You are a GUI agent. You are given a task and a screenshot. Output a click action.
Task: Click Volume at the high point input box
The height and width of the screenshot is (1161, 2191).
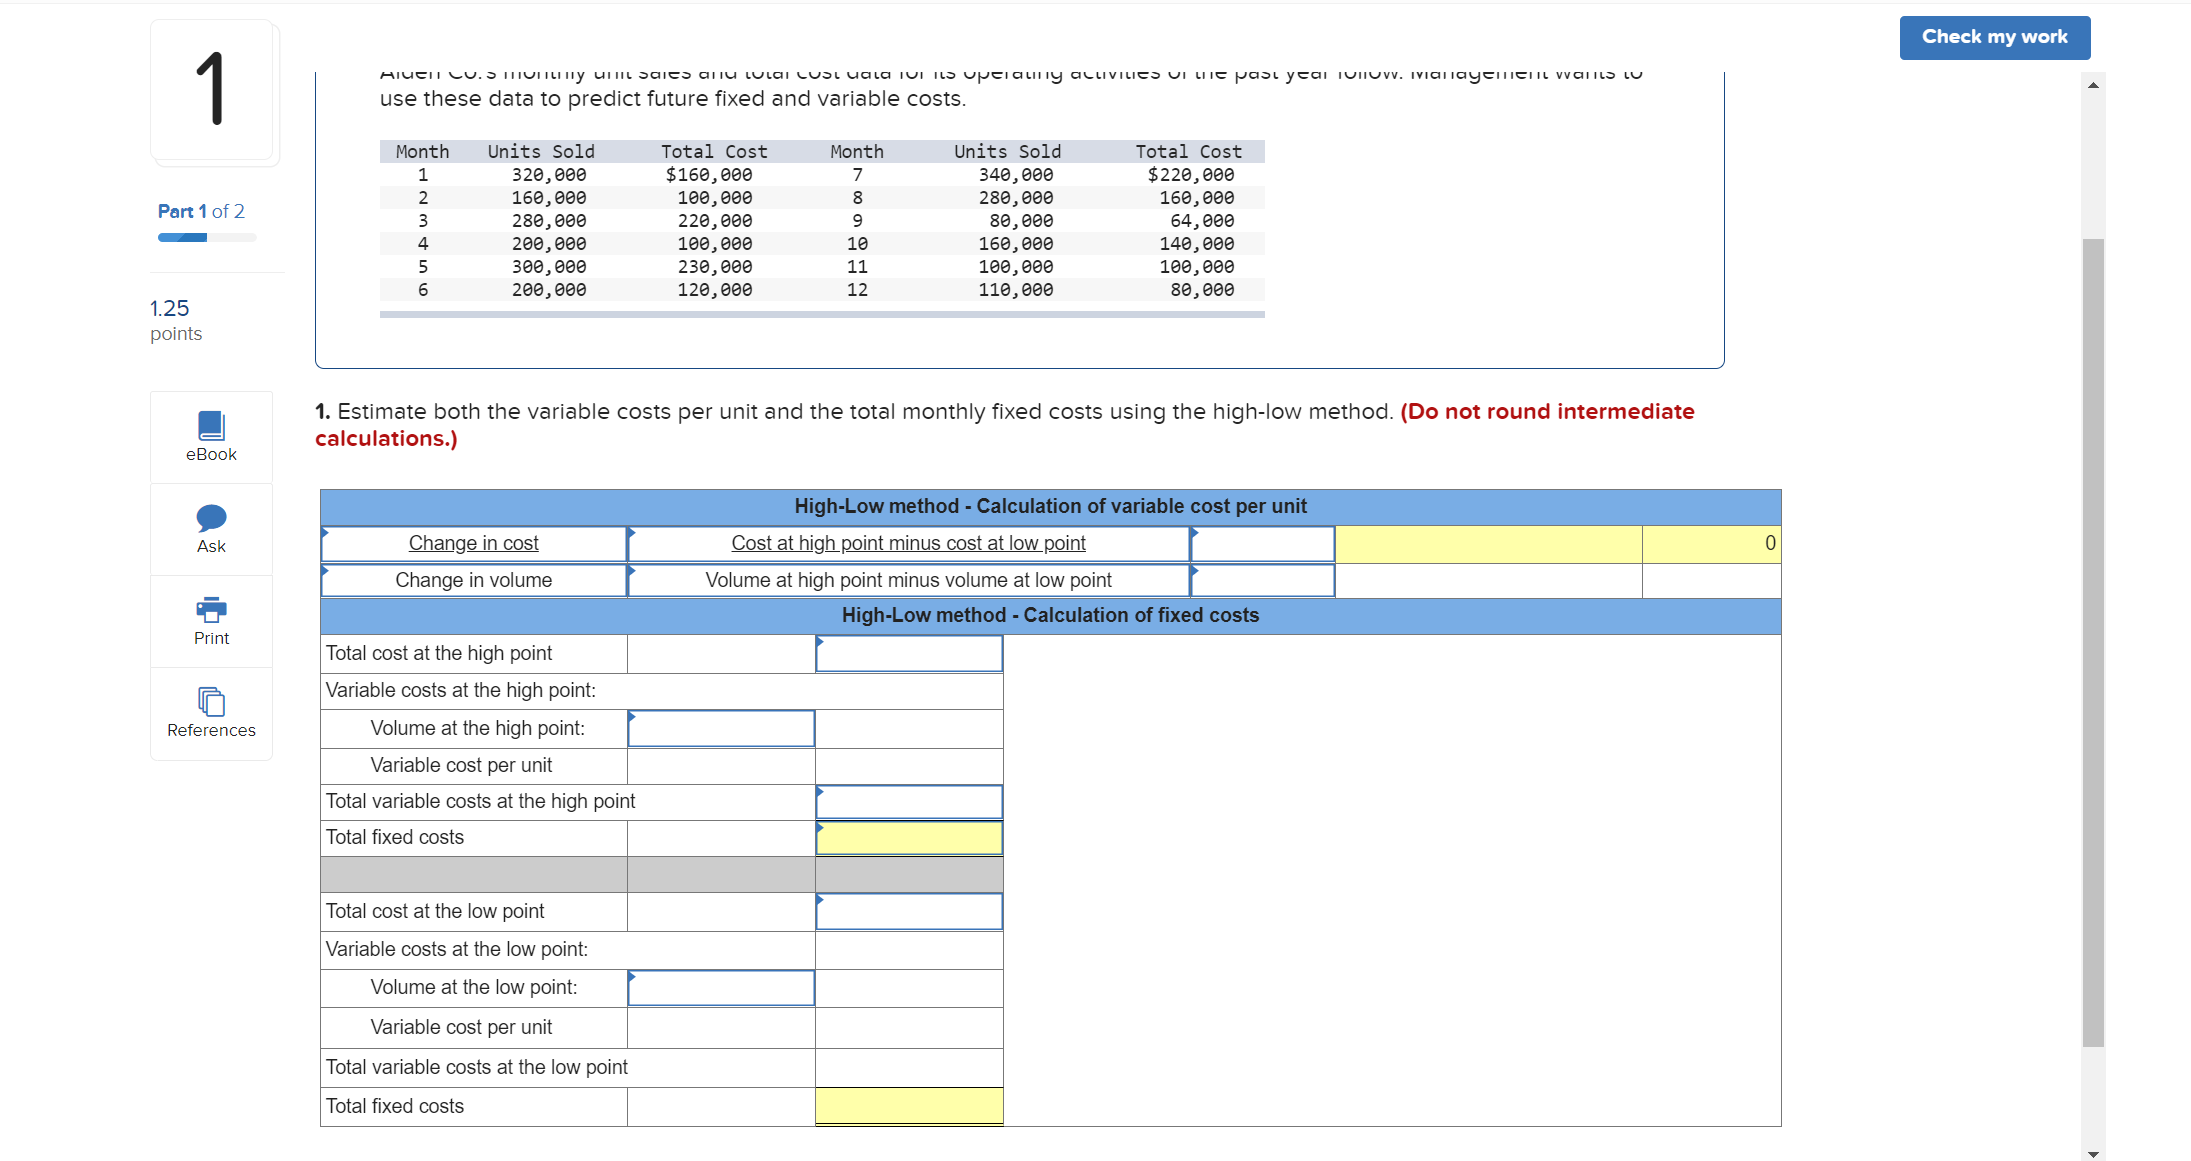721,728
